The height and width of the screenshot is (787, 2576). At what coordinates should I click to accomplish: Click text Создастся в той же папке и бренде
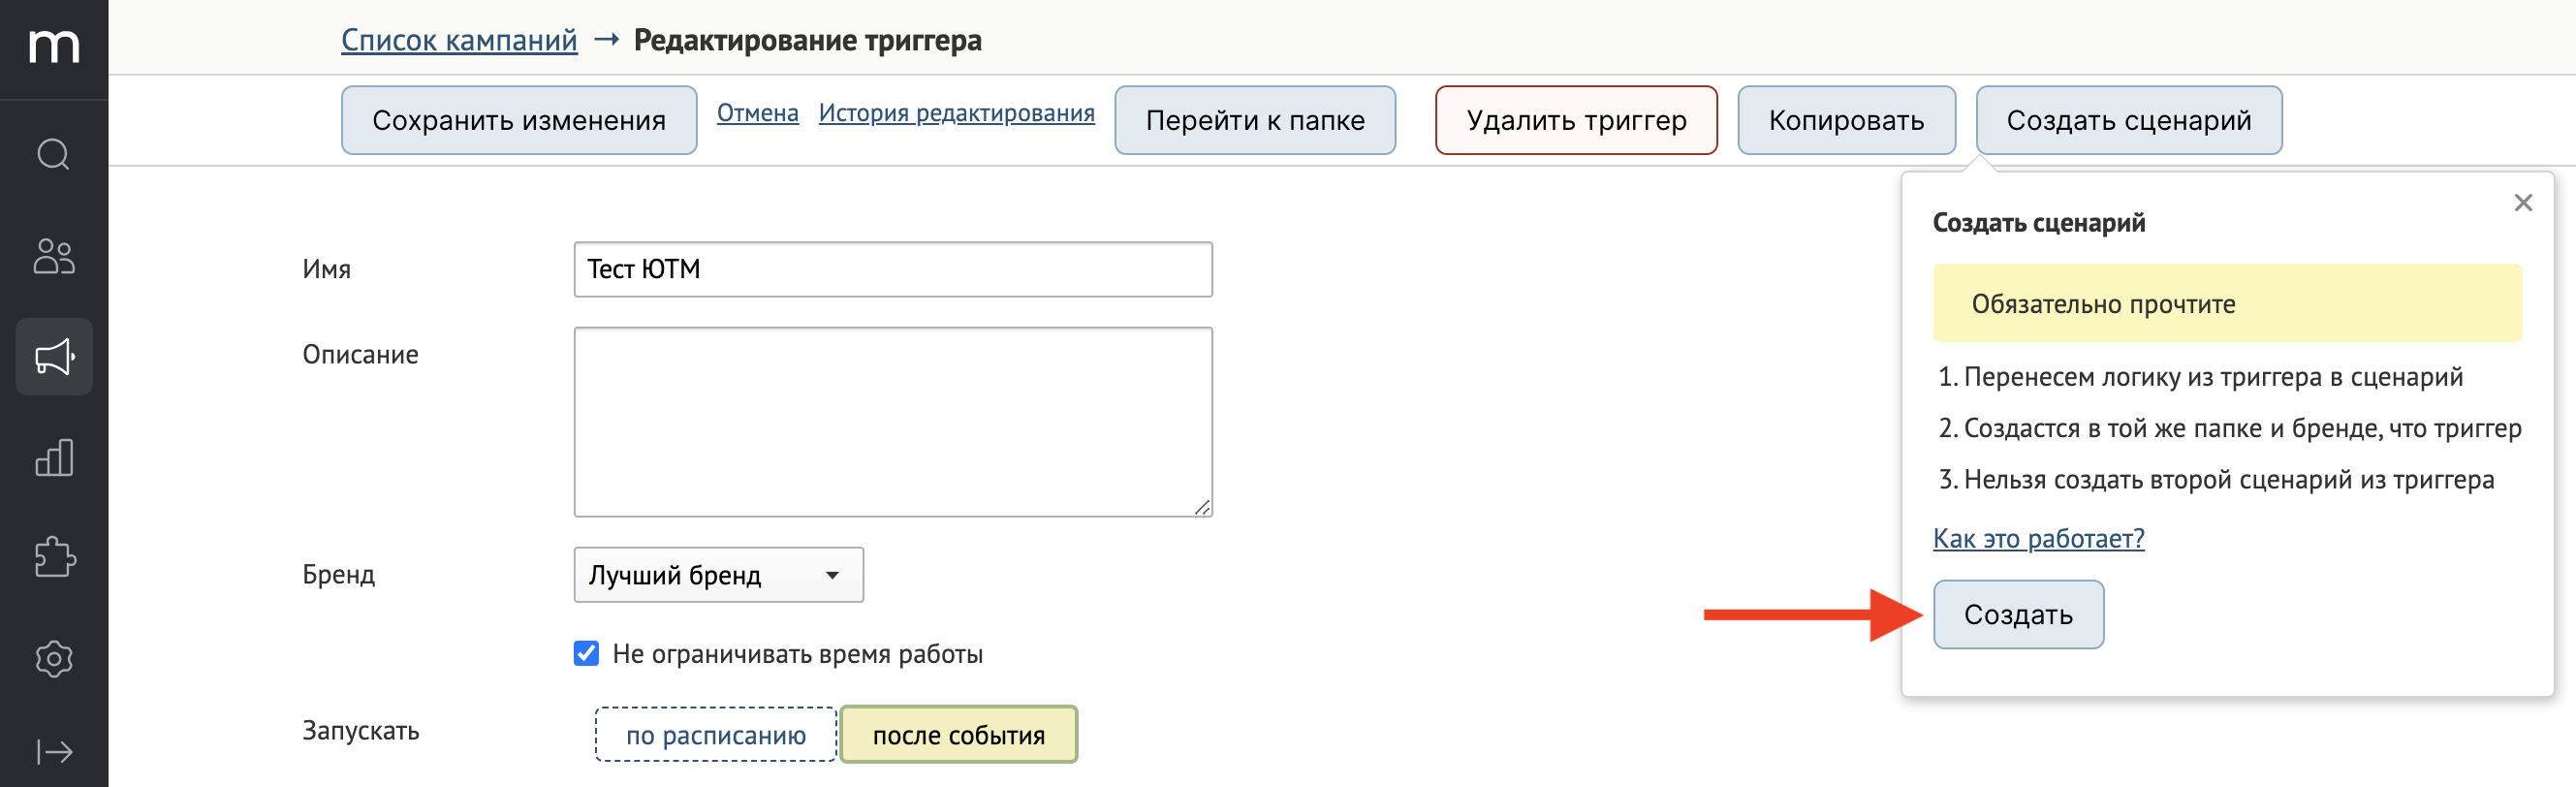(x=2172, y=428)
